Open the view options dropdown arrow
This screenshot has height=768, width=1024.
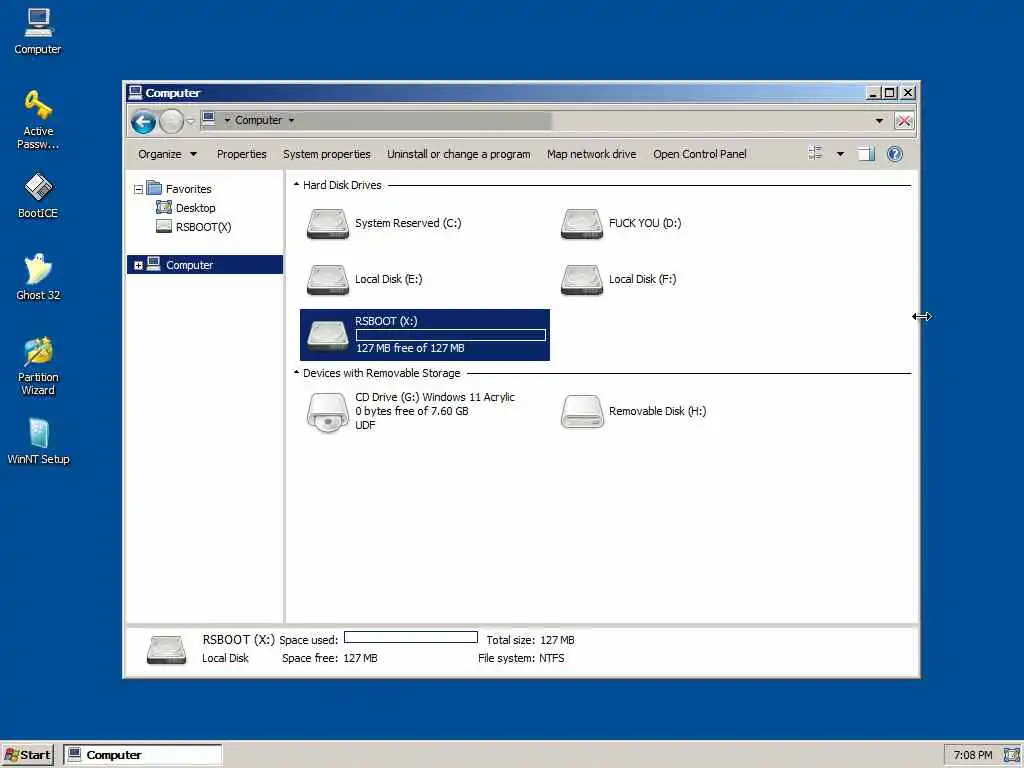pos(840,154)
